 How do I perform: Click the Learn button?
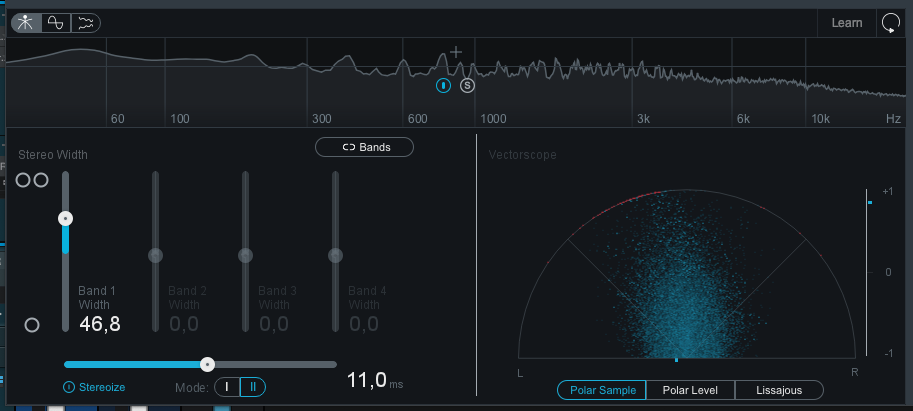pos(847,23)
